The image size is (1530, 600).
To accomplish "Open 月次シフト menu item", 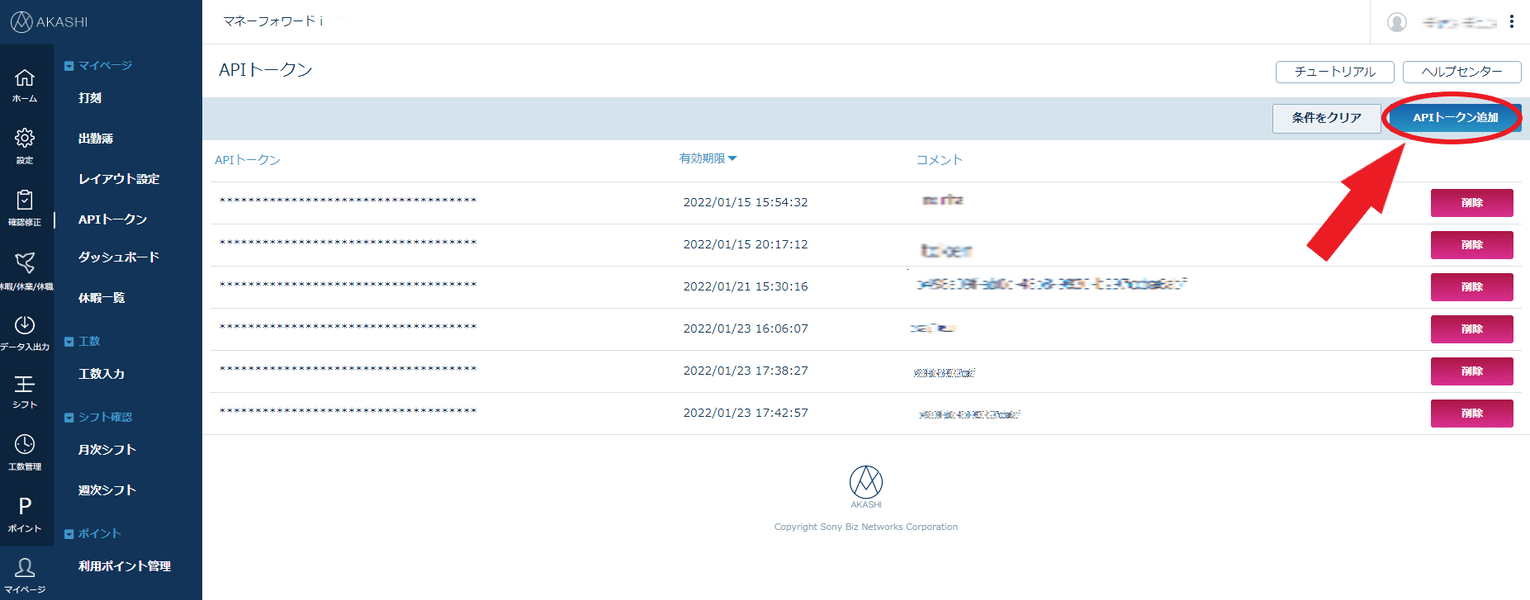I will point(107,450).
